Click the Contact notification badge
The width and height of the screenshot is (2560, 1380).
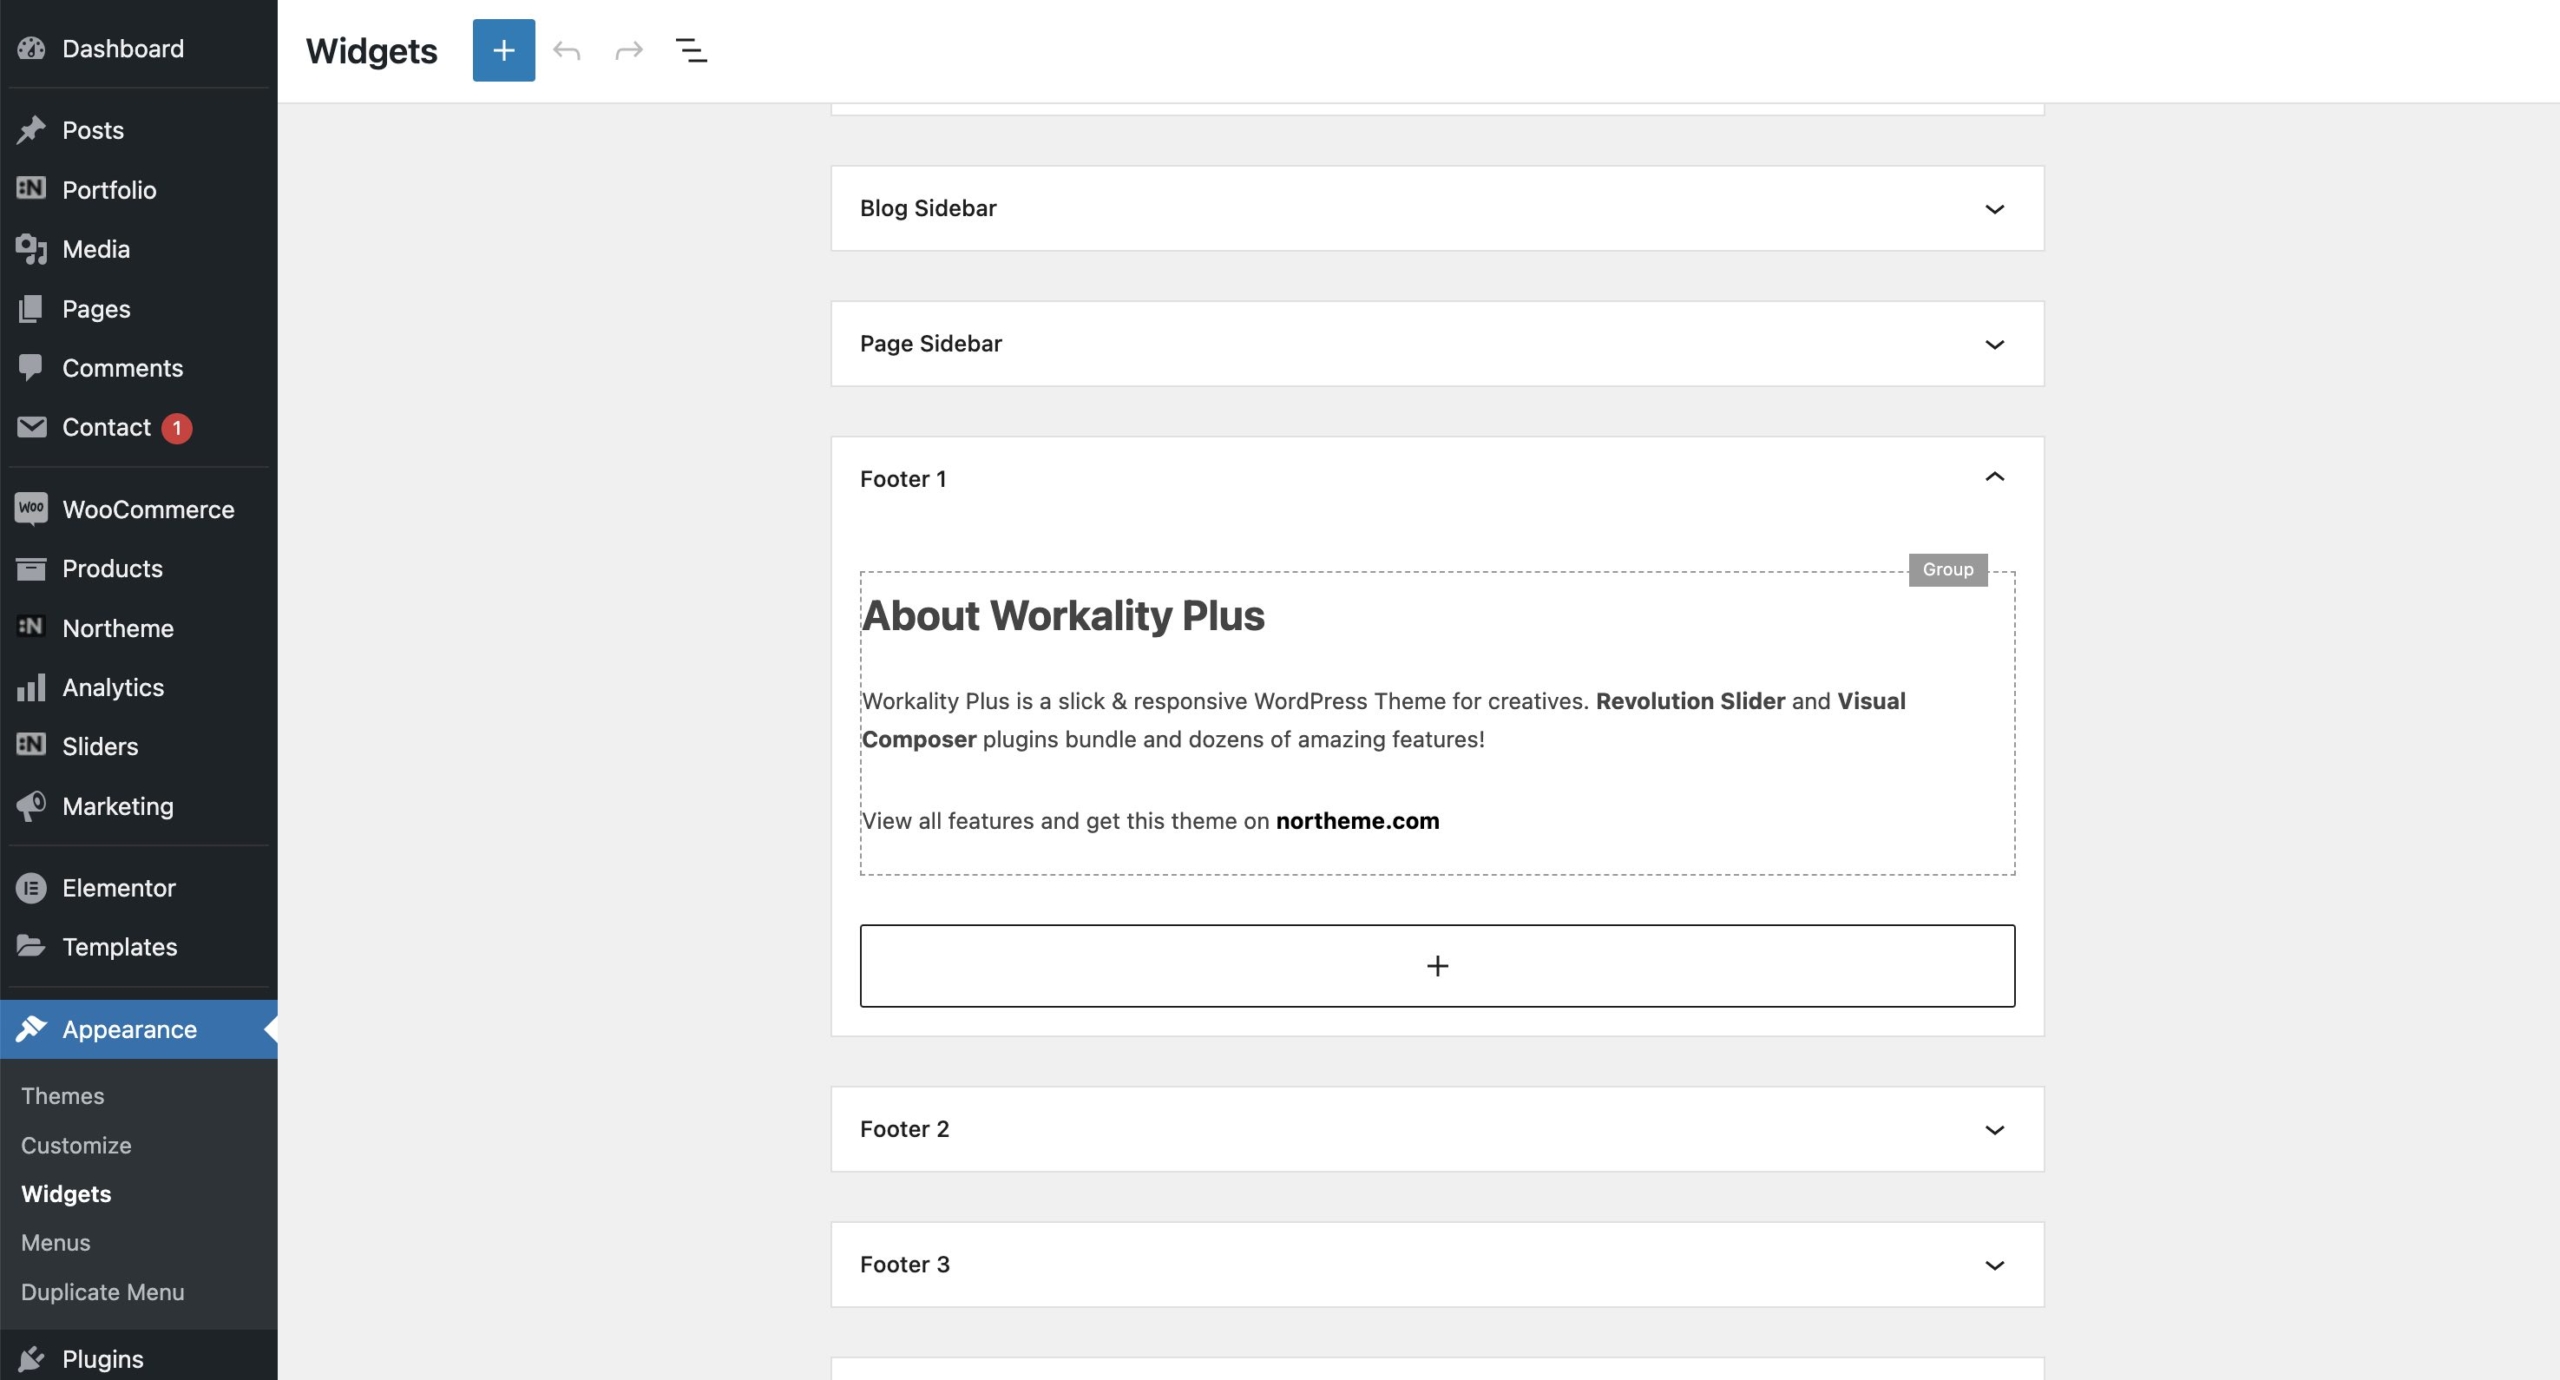point(177,428)
